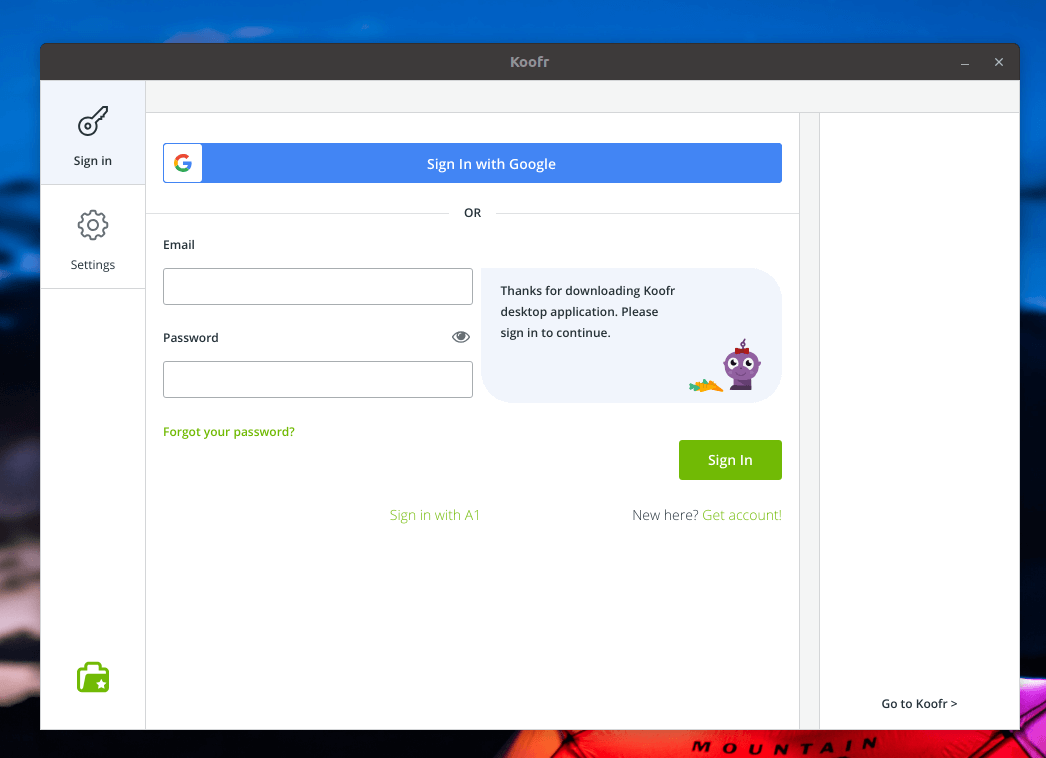Click the vertical scrollbar beside the form
This screenshot has height=758, width=1046.
click(x=809, y=420)
